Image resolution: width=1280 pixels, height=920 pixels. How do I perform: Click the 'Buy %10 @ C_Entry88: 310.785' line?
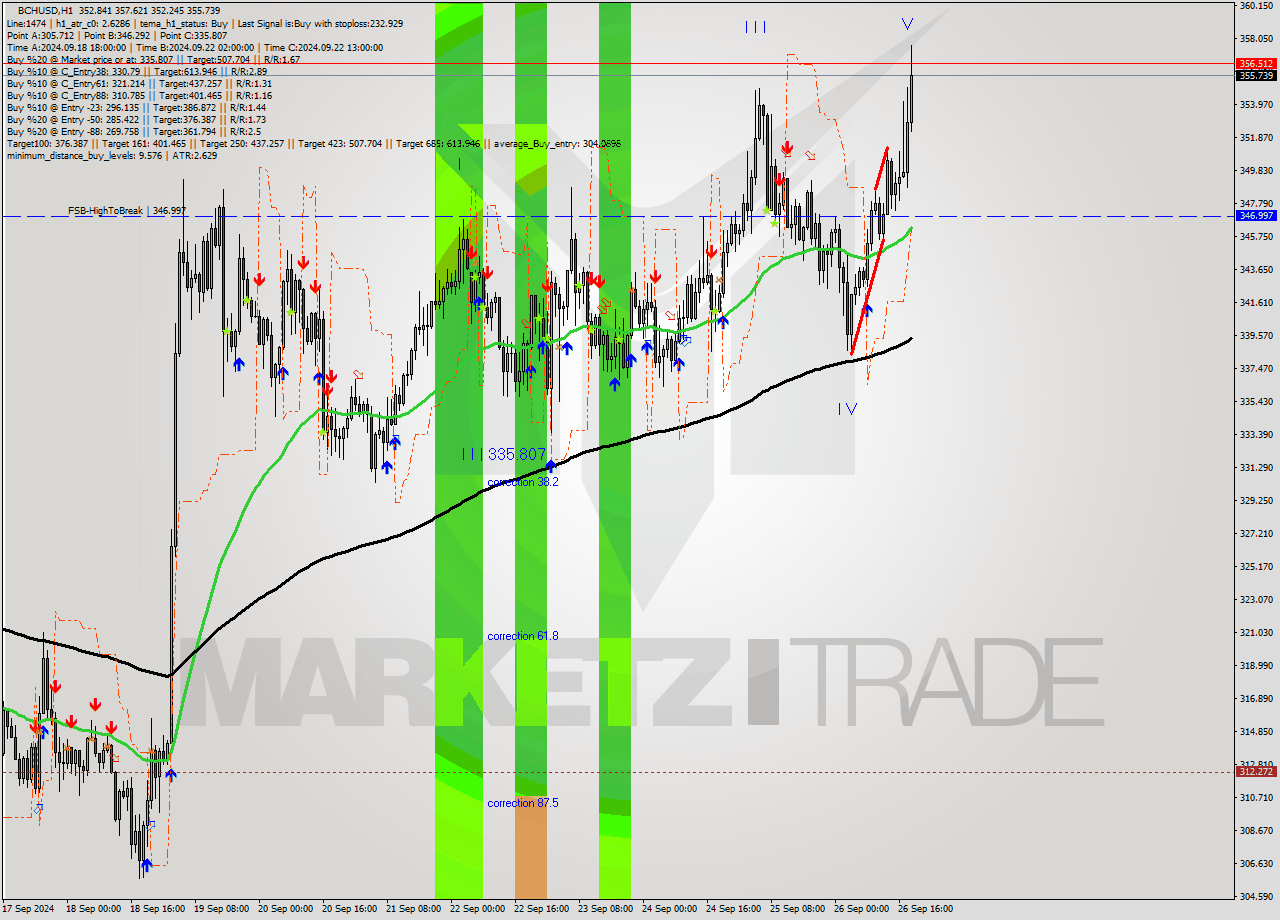tap(139, 95)
